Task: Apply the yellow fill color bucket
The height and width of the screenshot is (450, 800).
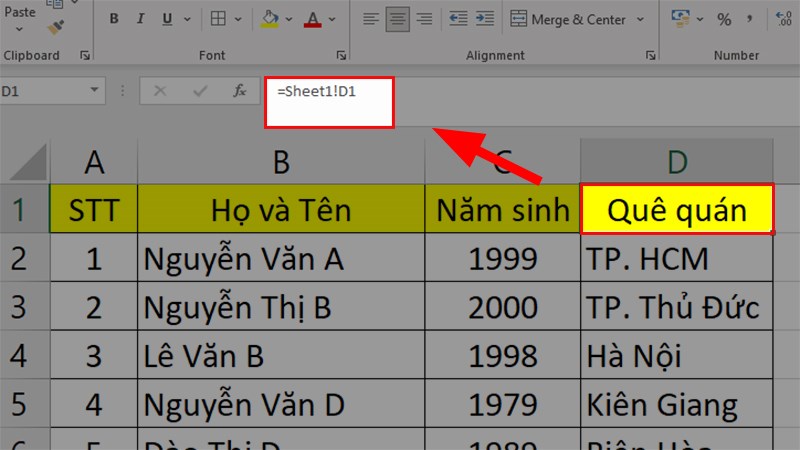Action: pyautogui.click(x=269, y=19)
